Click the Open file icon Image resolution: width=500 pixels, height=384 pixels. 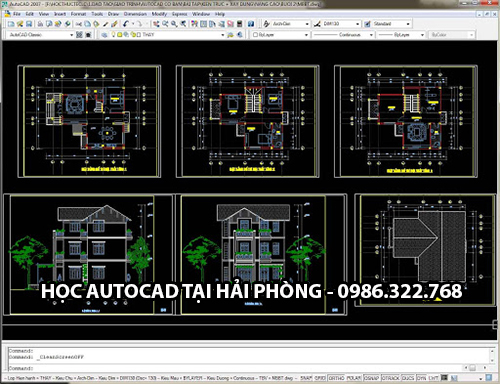coord(20,24)
